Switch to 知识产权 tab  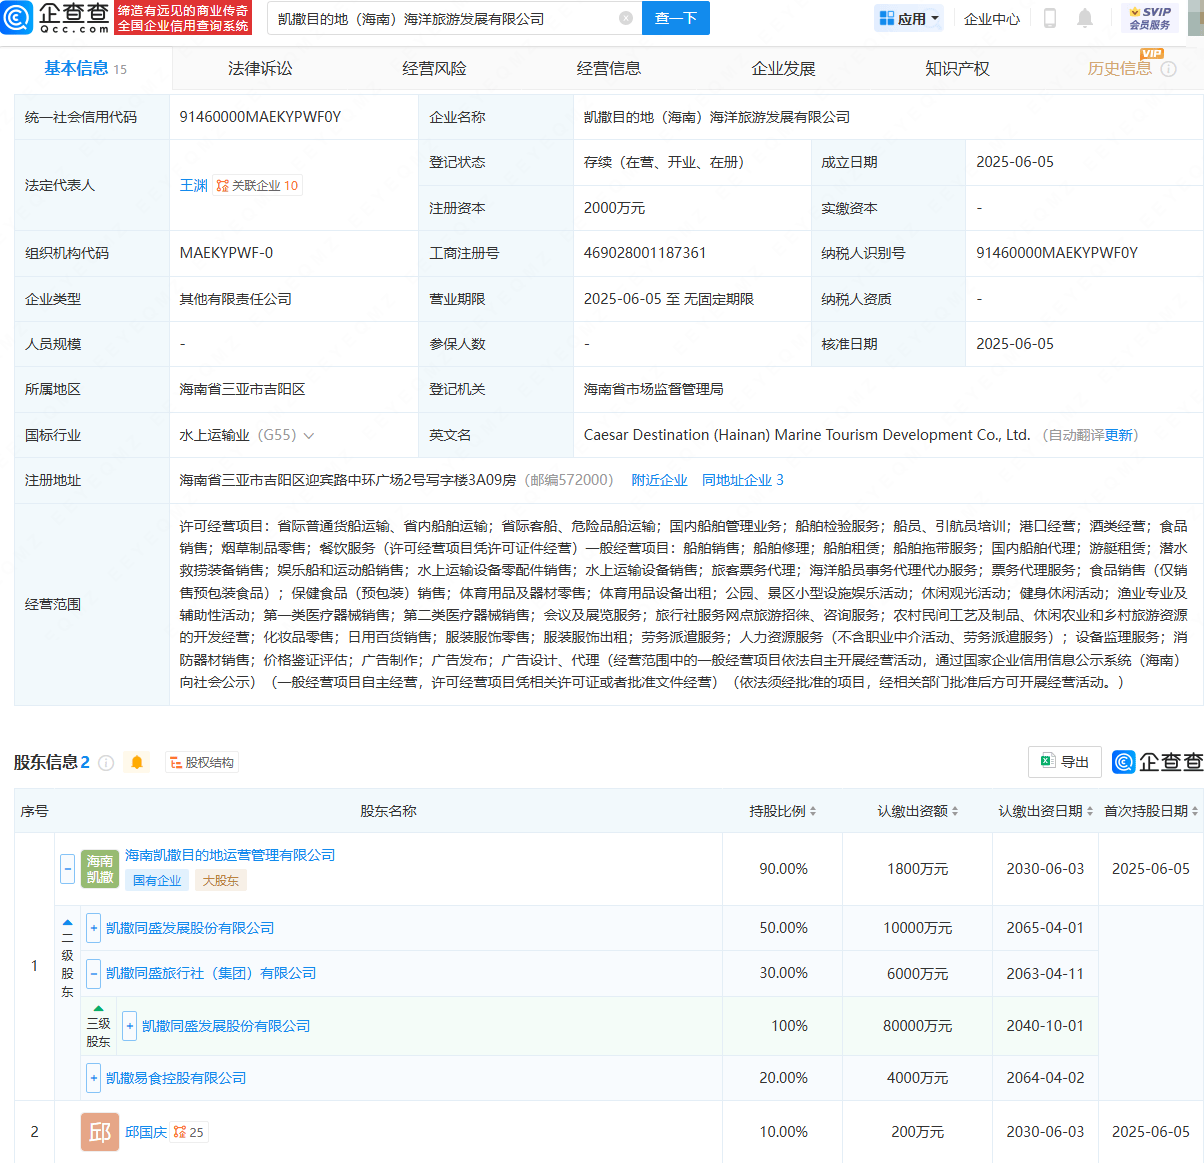[957, 68]
